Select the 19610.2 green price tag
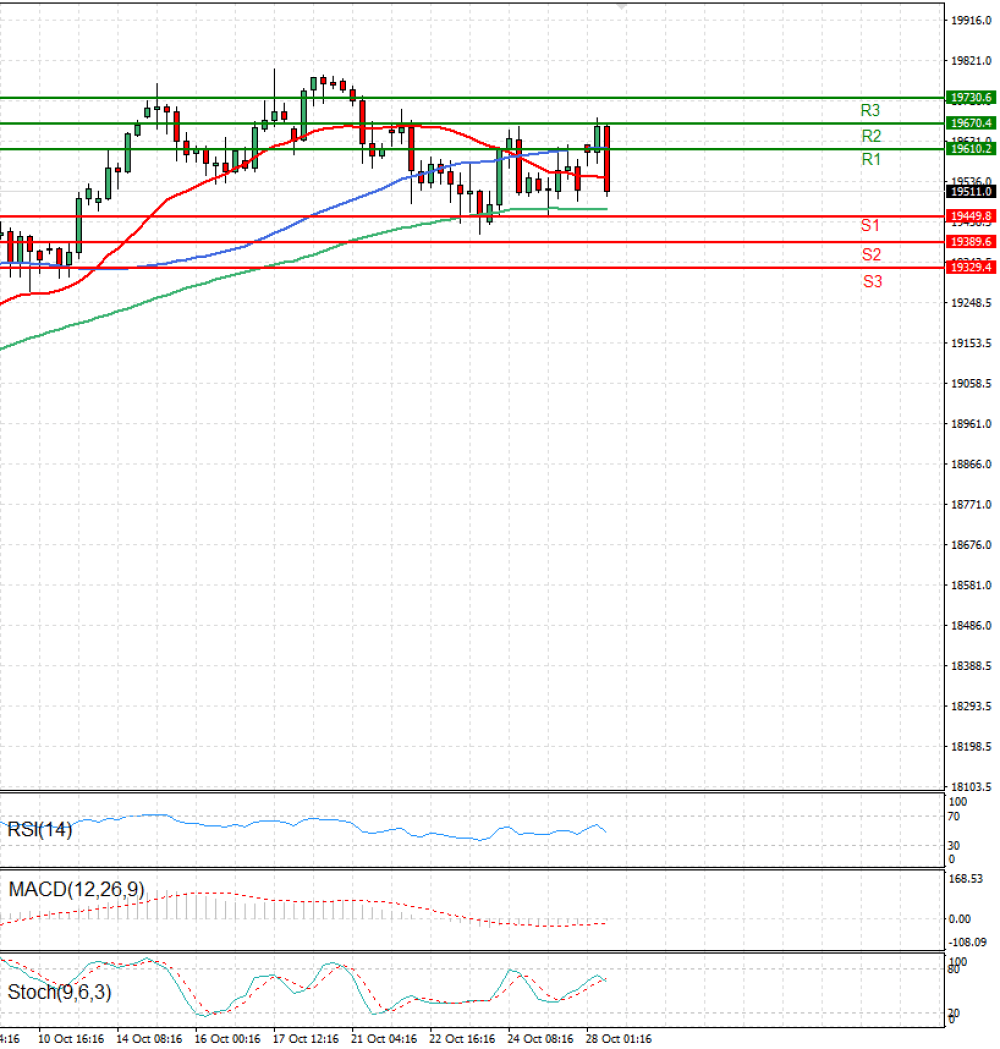 pyautogui.click(x=971, y=149)
